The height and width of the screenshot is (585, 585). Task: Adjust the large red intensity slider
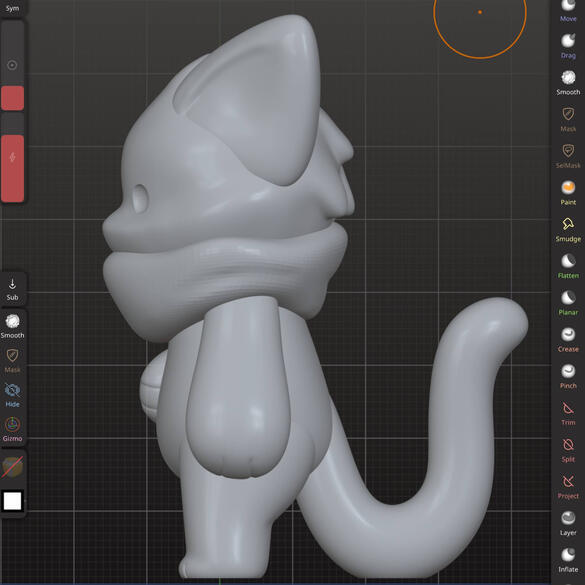(12, 168)
